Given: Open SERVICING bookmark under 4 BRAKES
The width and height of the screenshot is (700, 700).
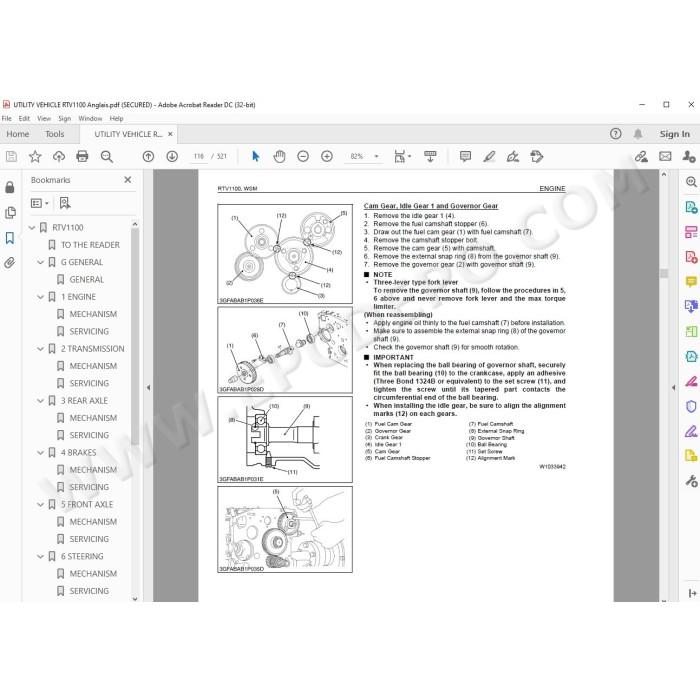Looking at the screenshot, I should pos(89,487).
